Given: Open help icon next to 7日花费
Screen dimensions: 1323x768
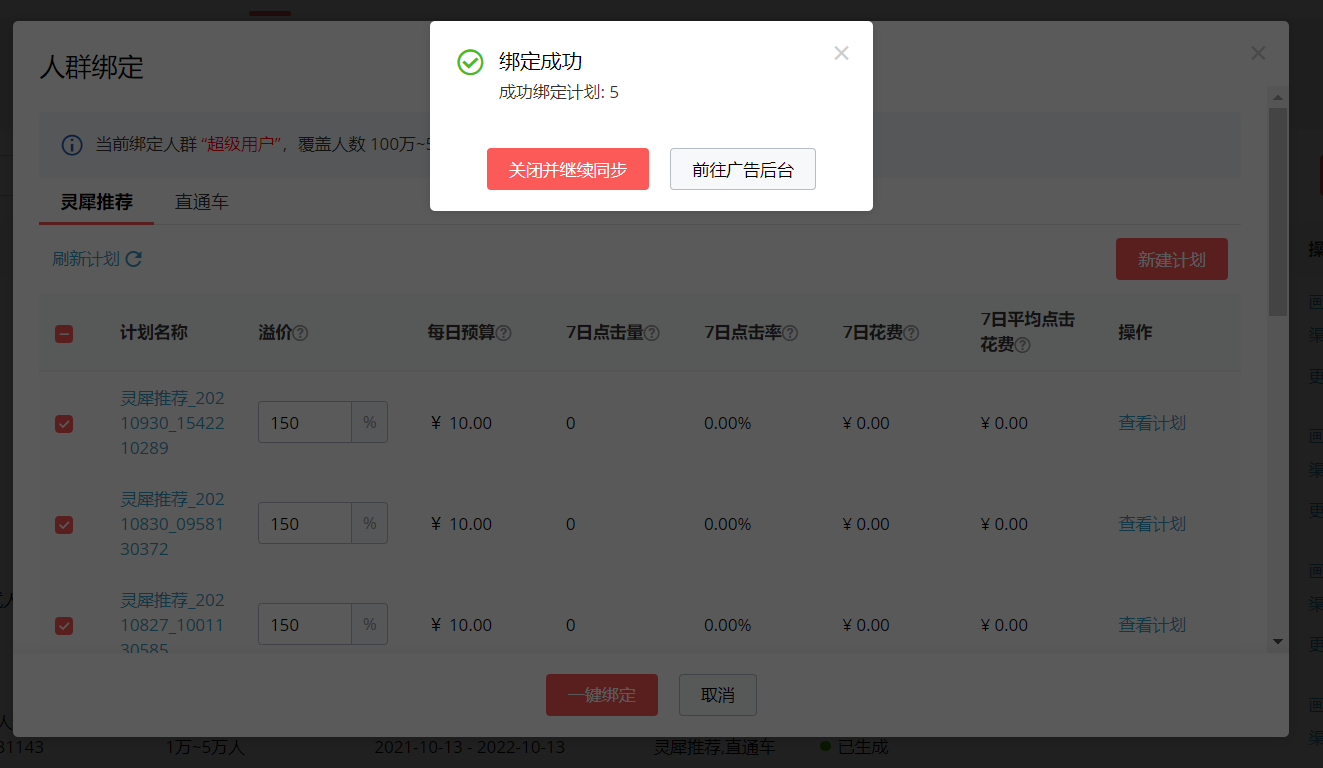Looking at the screenshot, I should point(911,333).
